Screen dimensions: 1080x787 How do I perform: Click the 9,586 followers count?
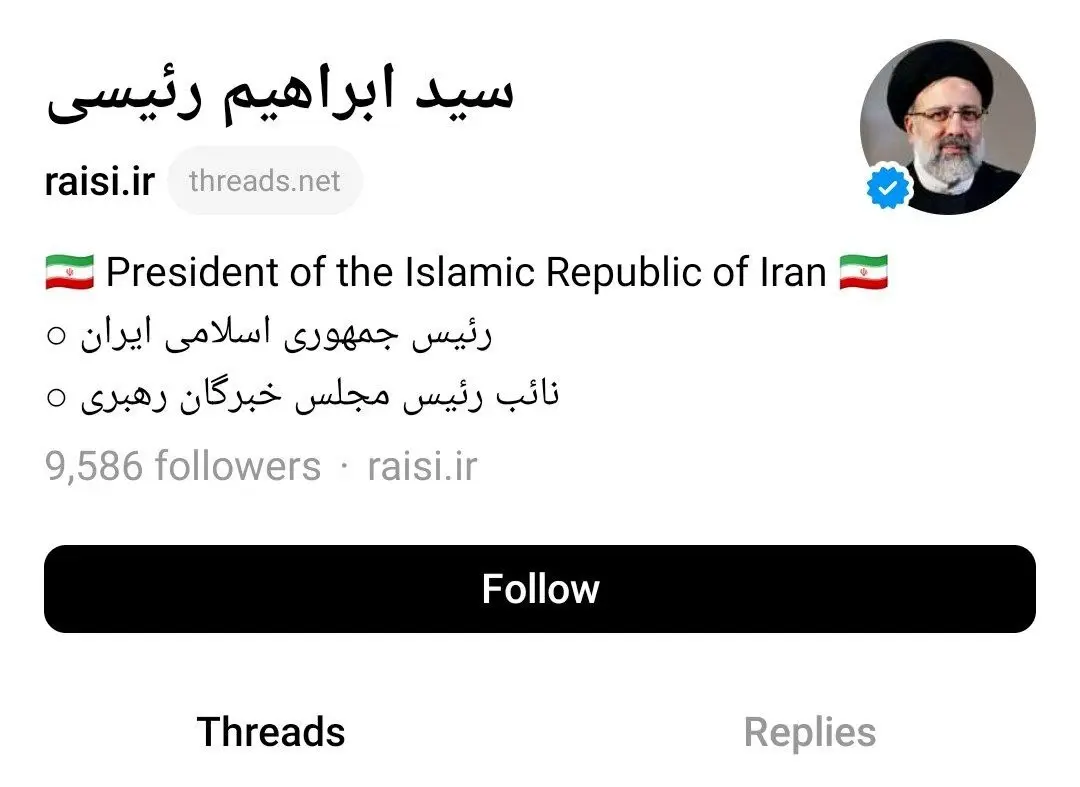(180, 465)
